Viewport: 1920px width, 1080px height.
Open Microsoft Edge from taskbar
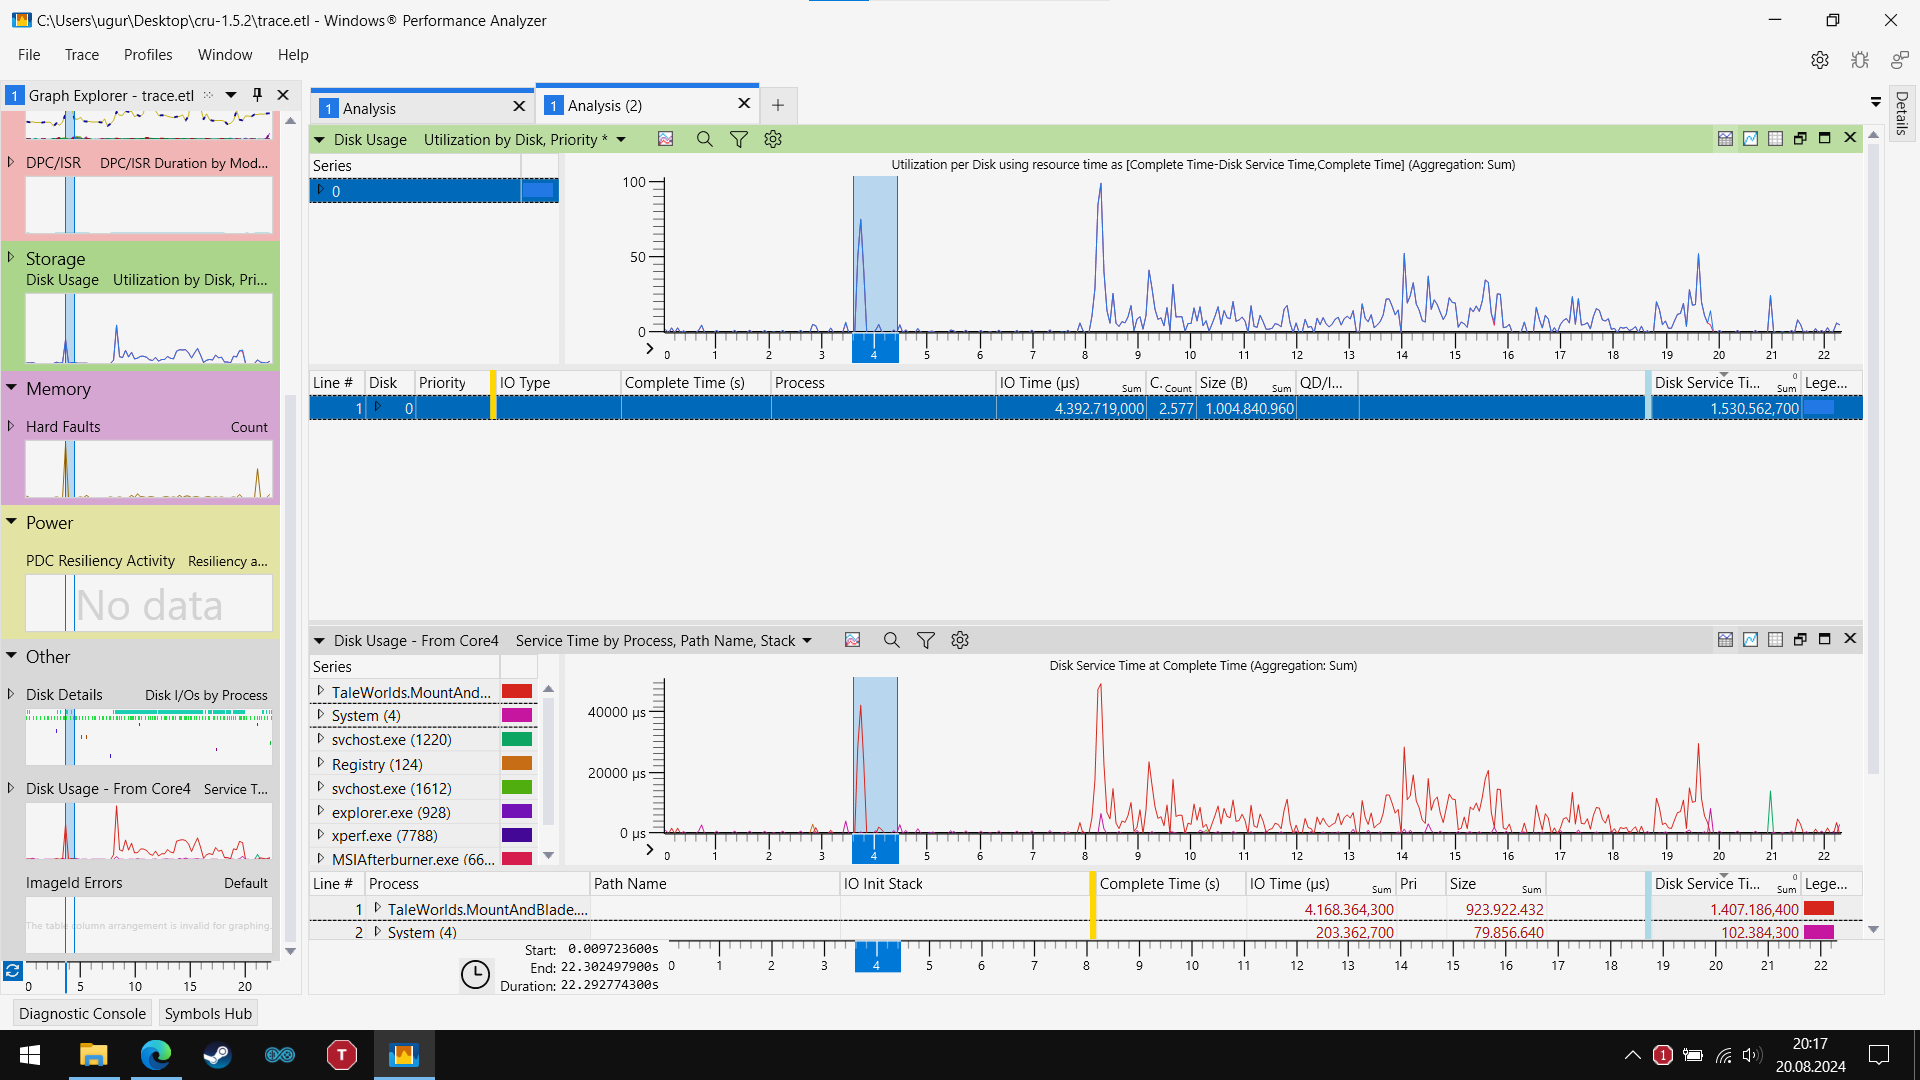[x=156, y=1055]
